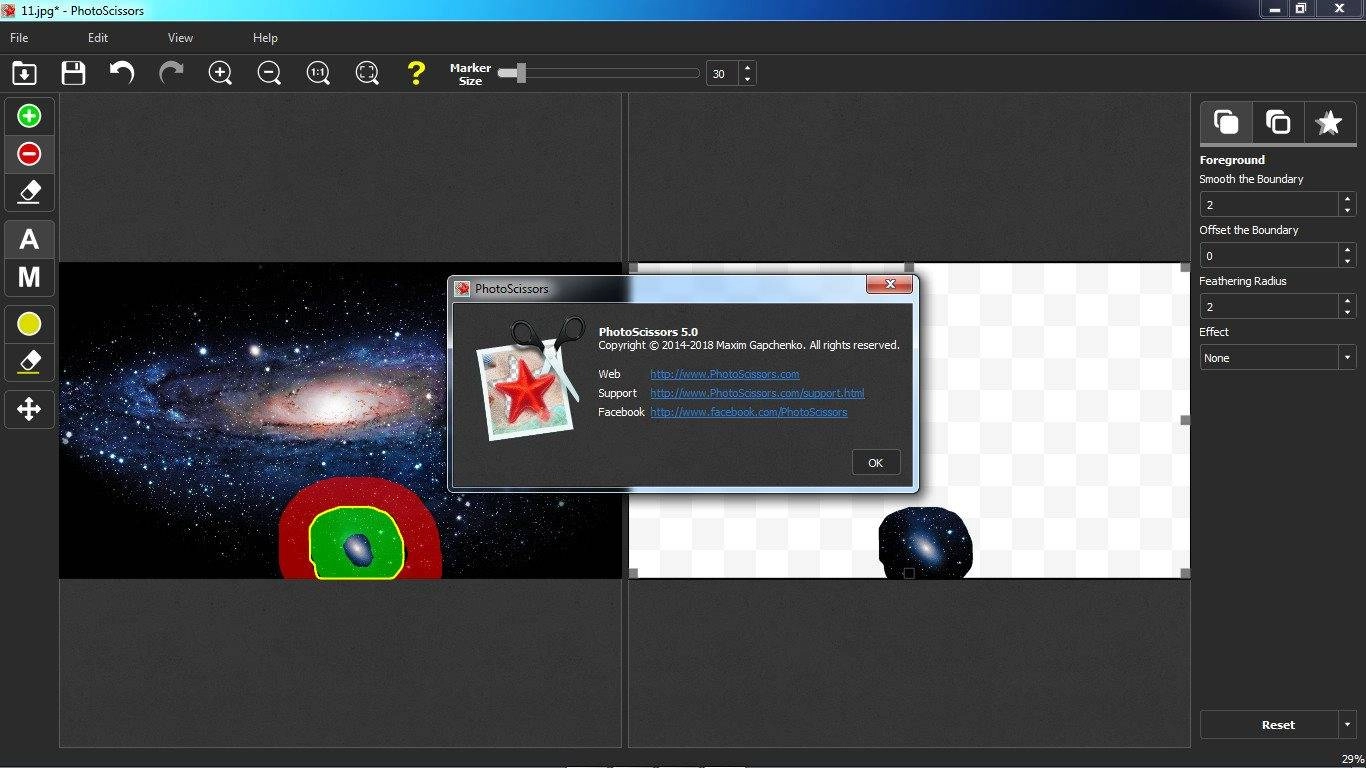Select the yellow marker eraser tool

(x=29, y=362)
